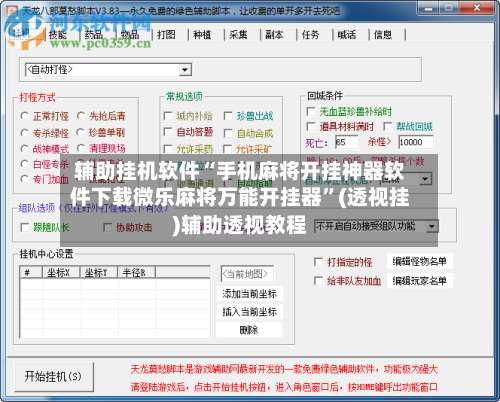Click the 开始挂机(S) button
Viewport: 500px width, 402px height.
[53, 377]
